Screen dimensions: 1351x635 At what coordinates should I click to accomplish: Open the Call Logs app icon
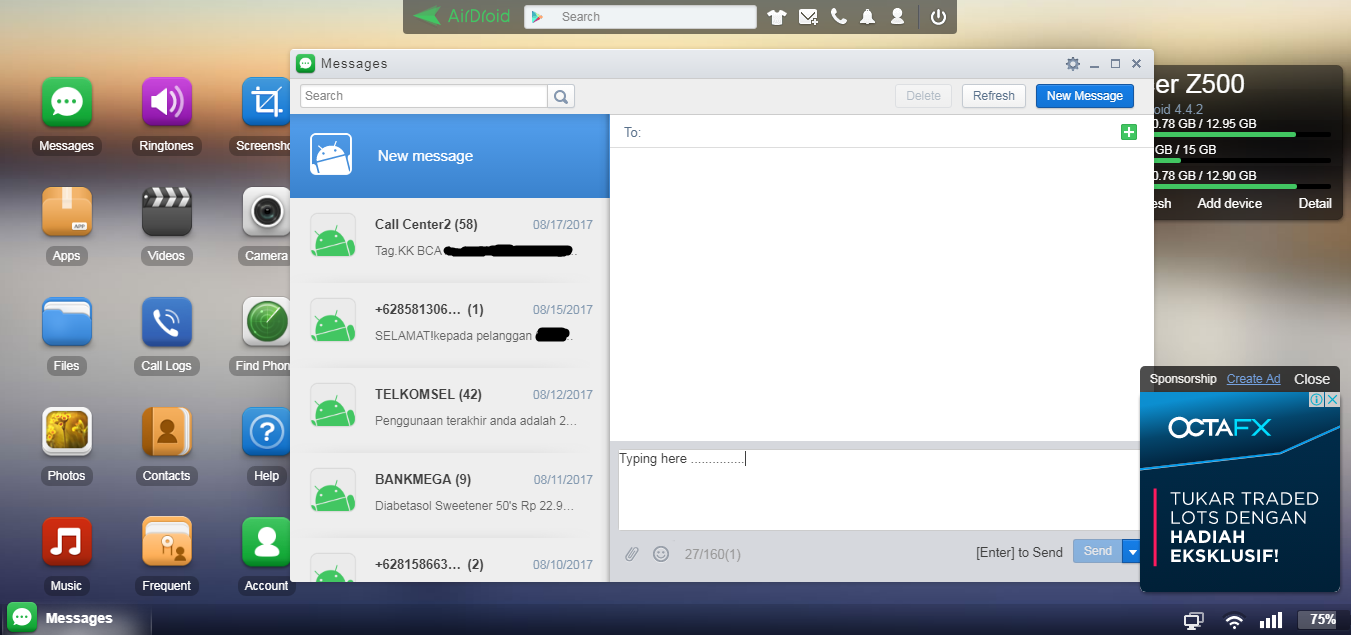(x=166, y=324)
